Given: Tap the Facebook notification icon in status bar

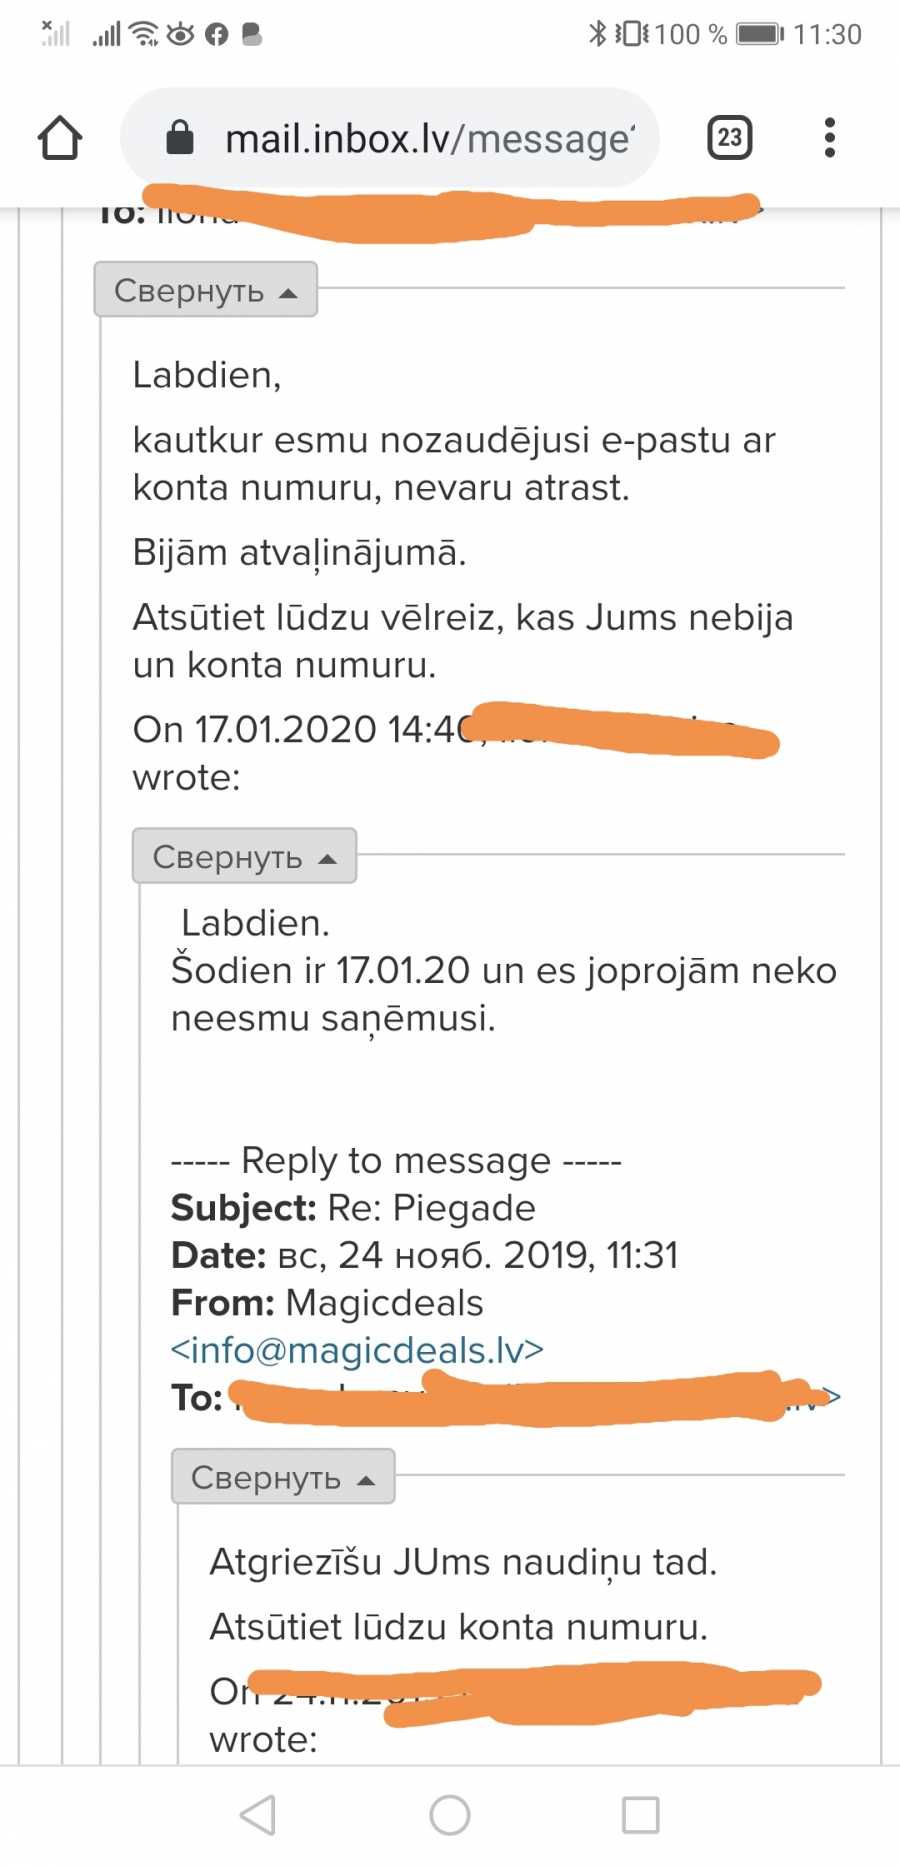Looking at the screenshot, I should pyautogui.click(x=217, y=35).
